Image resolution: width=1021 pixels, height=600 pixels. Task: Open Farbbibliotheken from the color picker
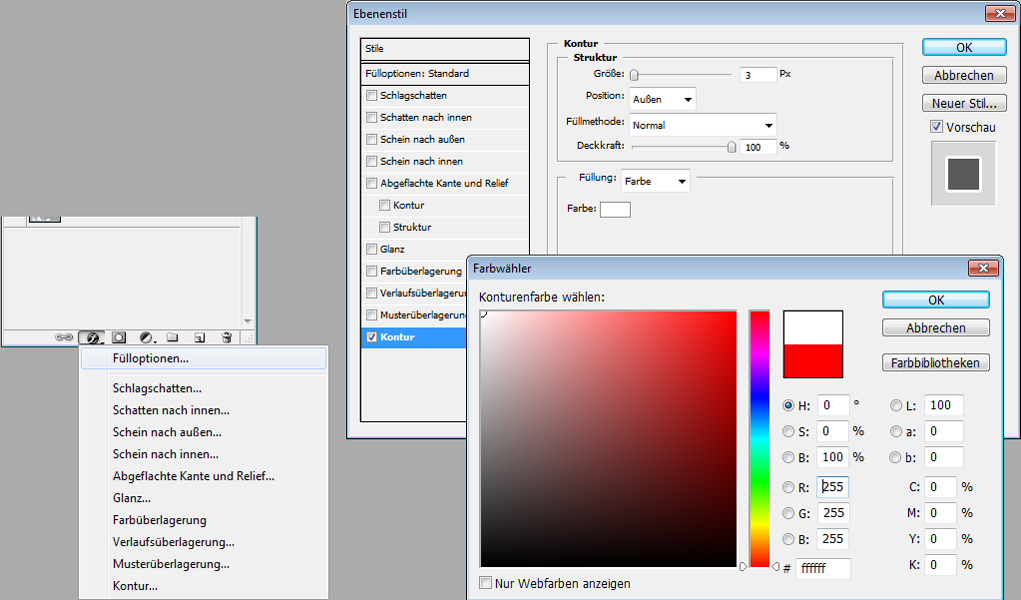click(x=936, y=363)
